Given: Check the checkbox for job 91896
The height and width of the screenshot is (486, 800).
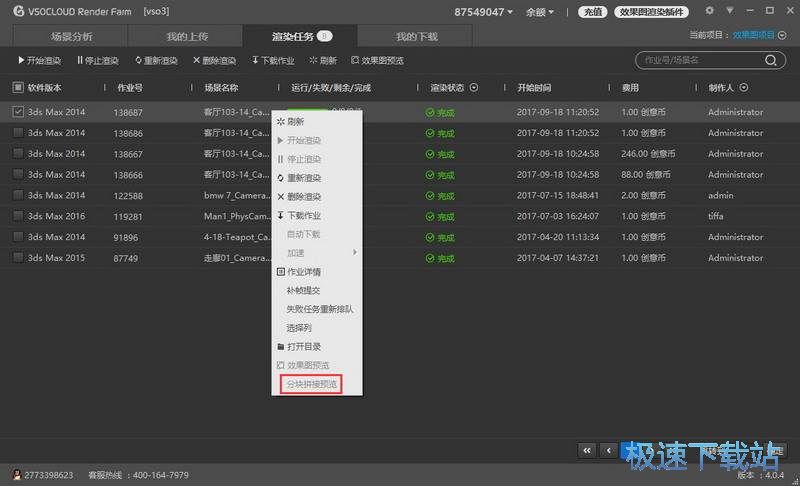Looking at the screenshot, I should [x=18, y=237].
